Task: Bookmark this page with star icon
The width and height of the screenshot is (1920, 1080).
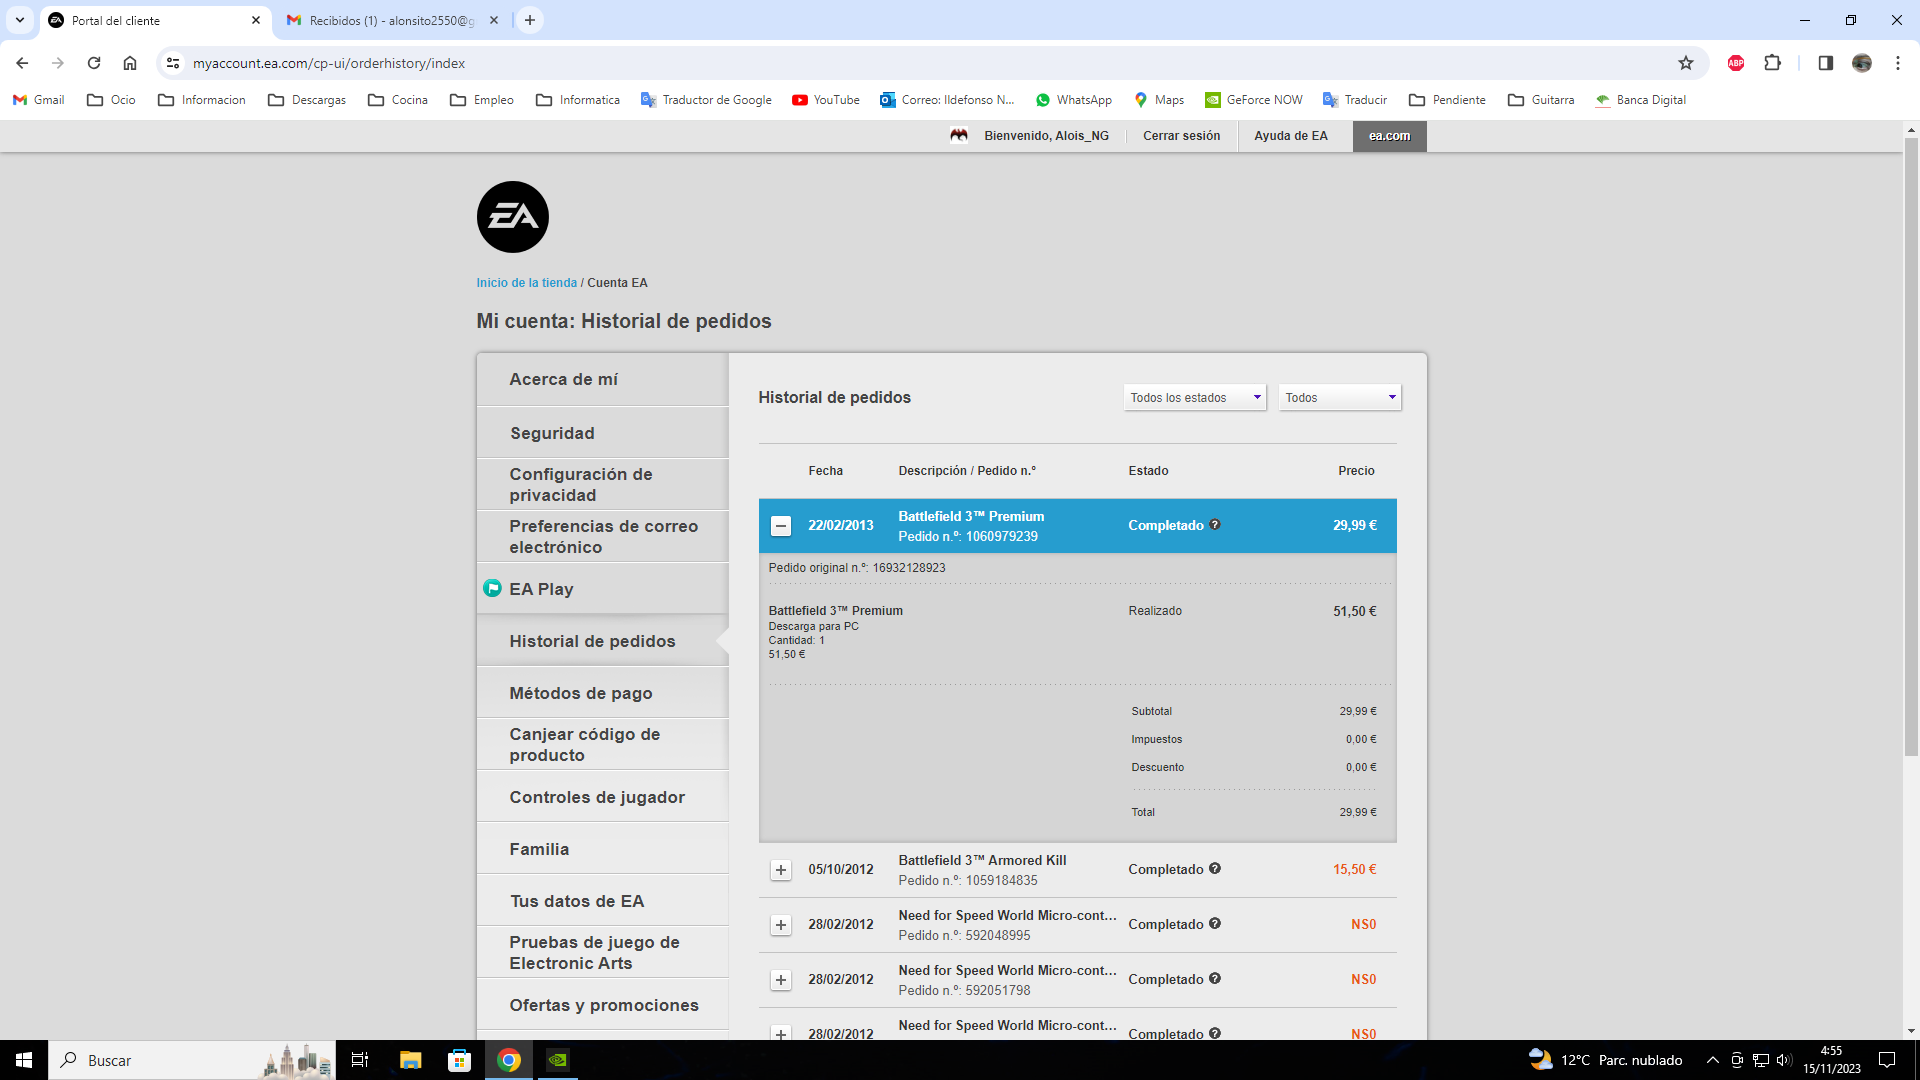Action: [1686, 63]
